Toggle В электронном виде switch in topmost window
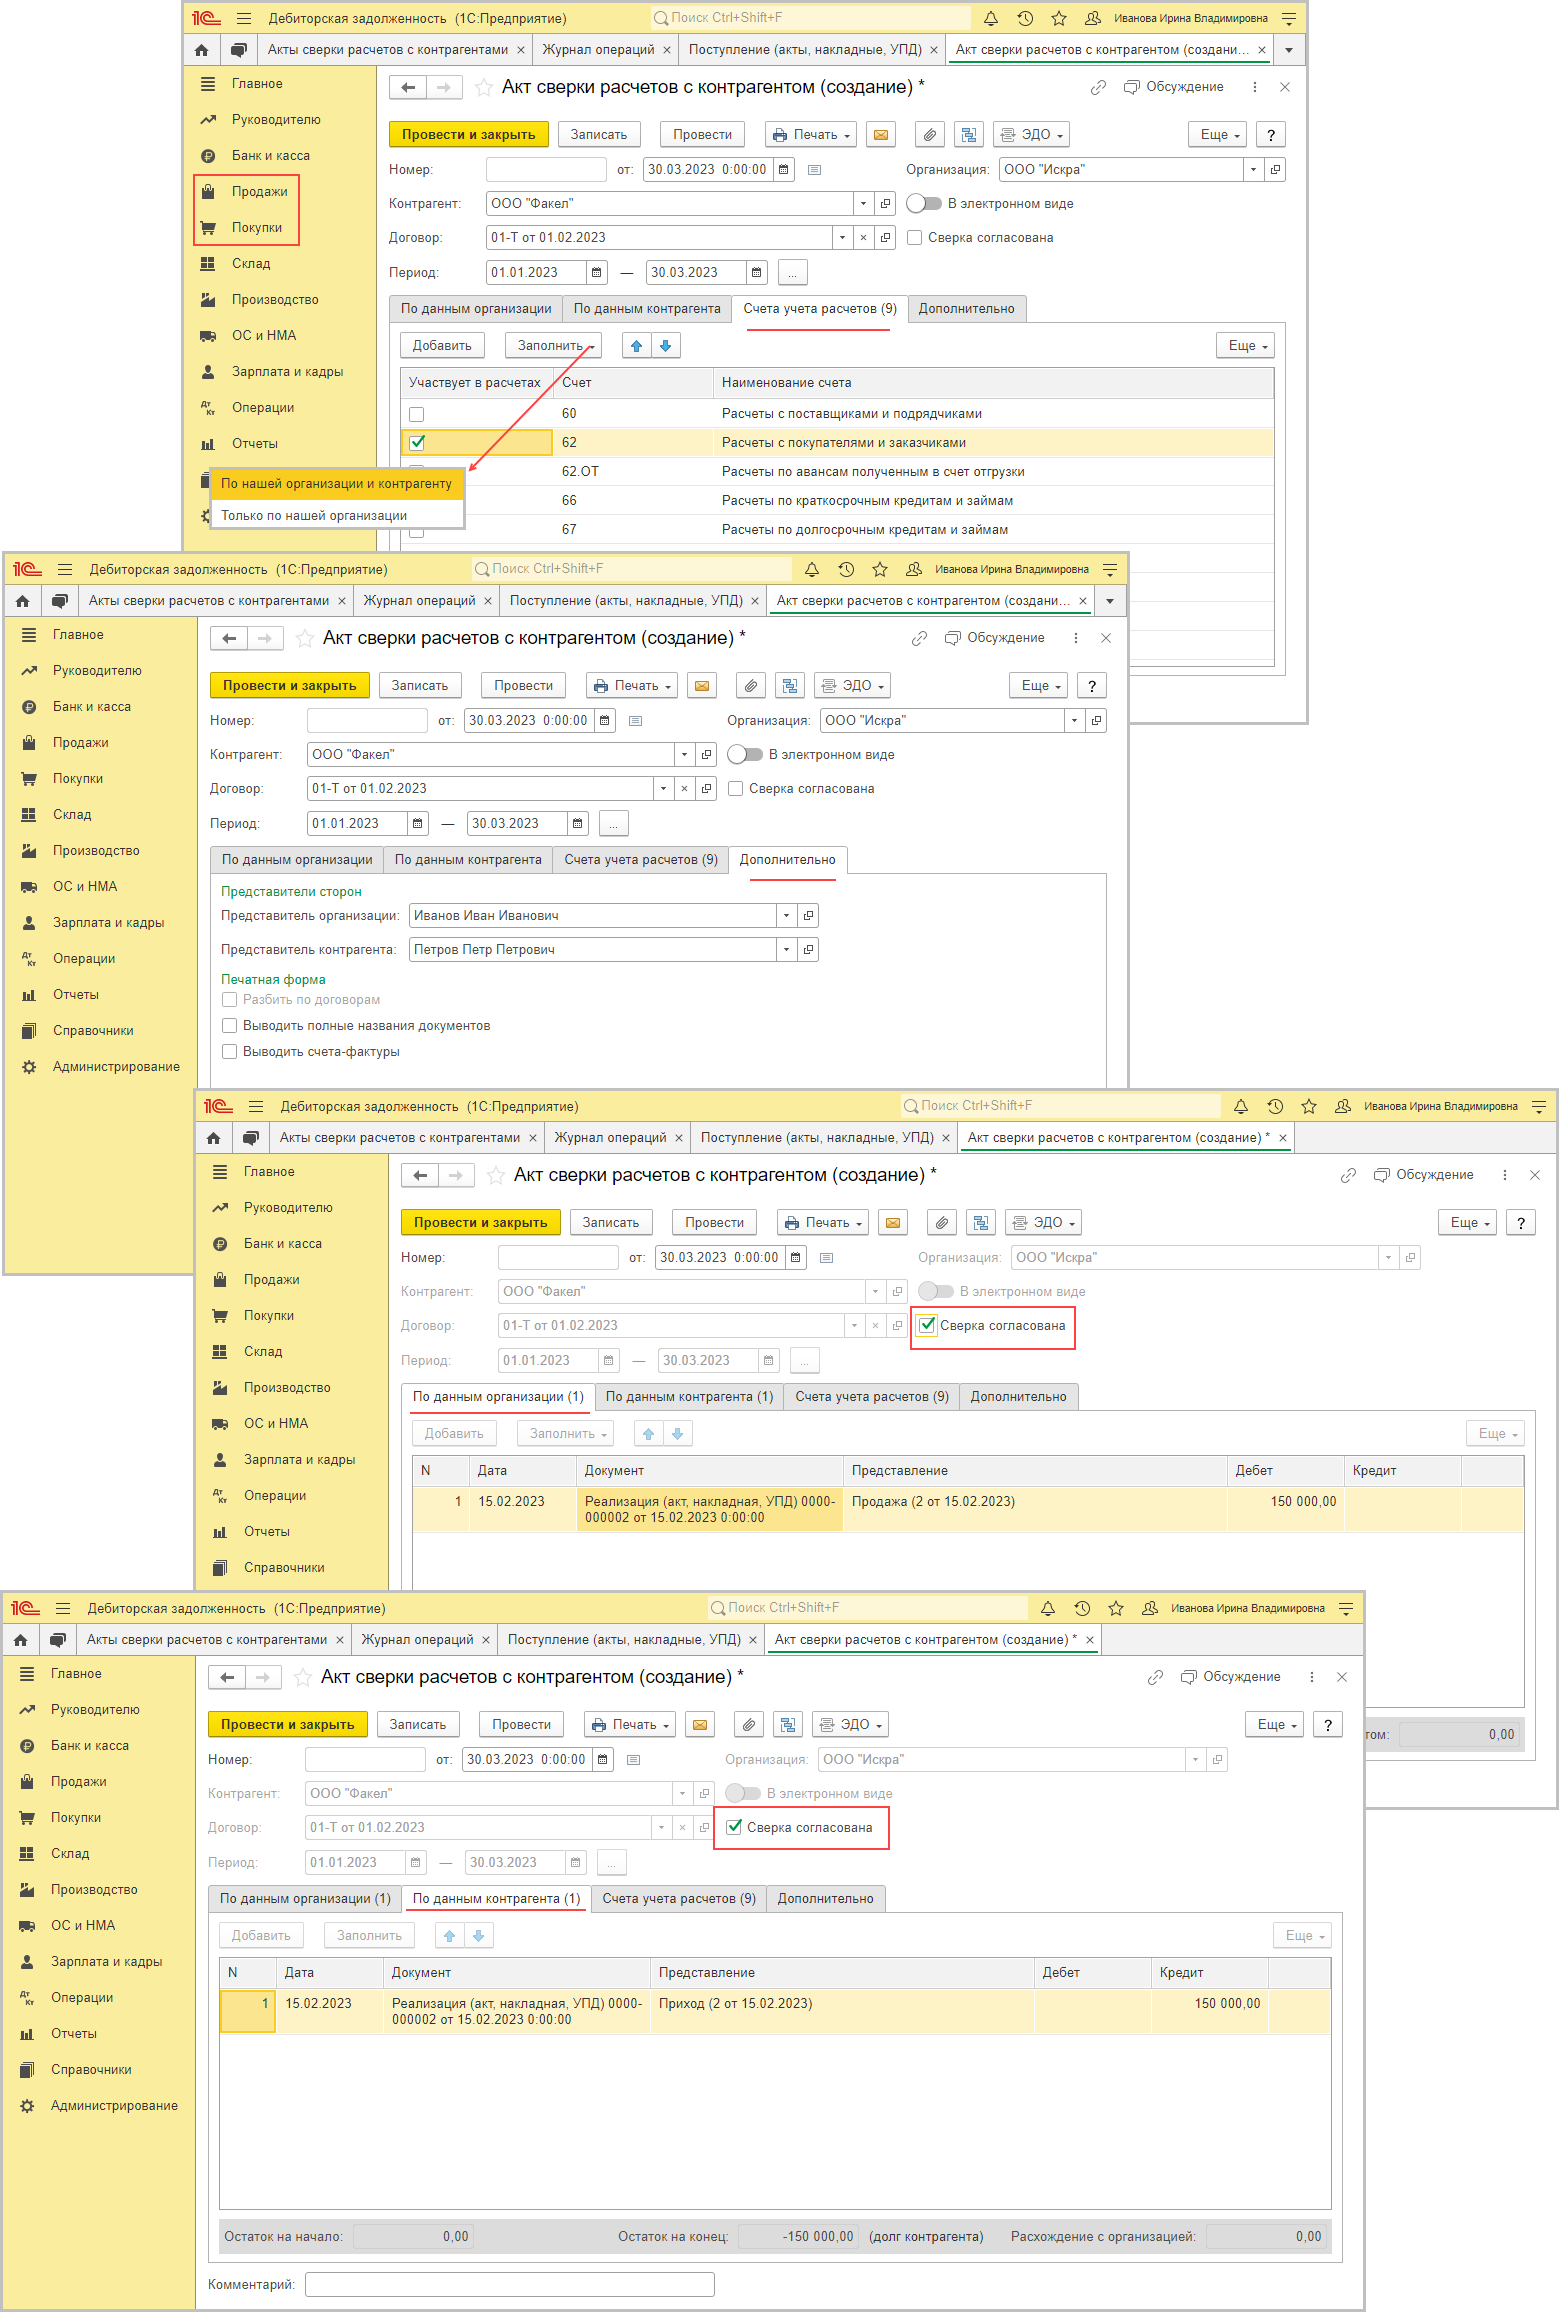This screenshot has height=2312, width=1559. click(924, 204)
